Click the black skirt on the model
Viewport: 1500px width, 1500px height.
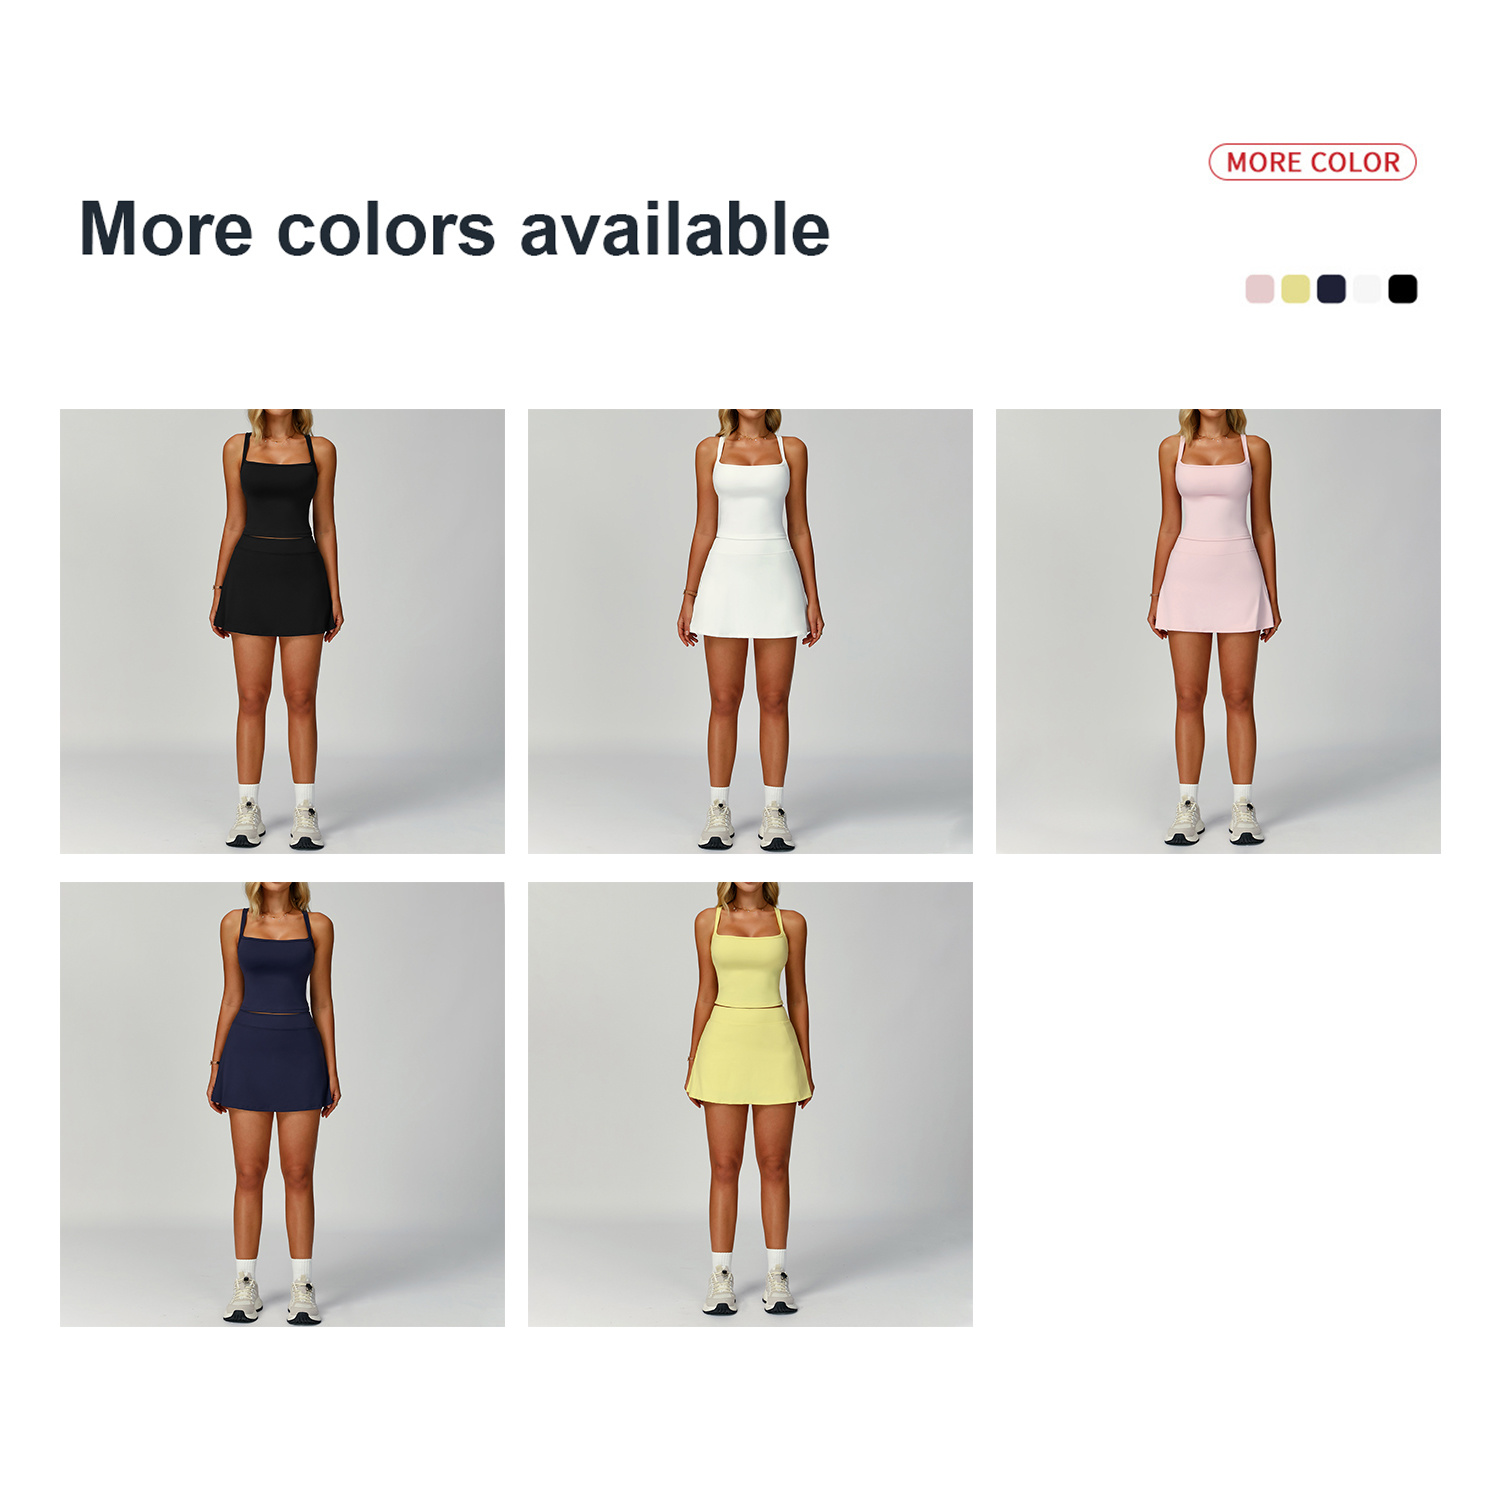click(x=275, y=587)
